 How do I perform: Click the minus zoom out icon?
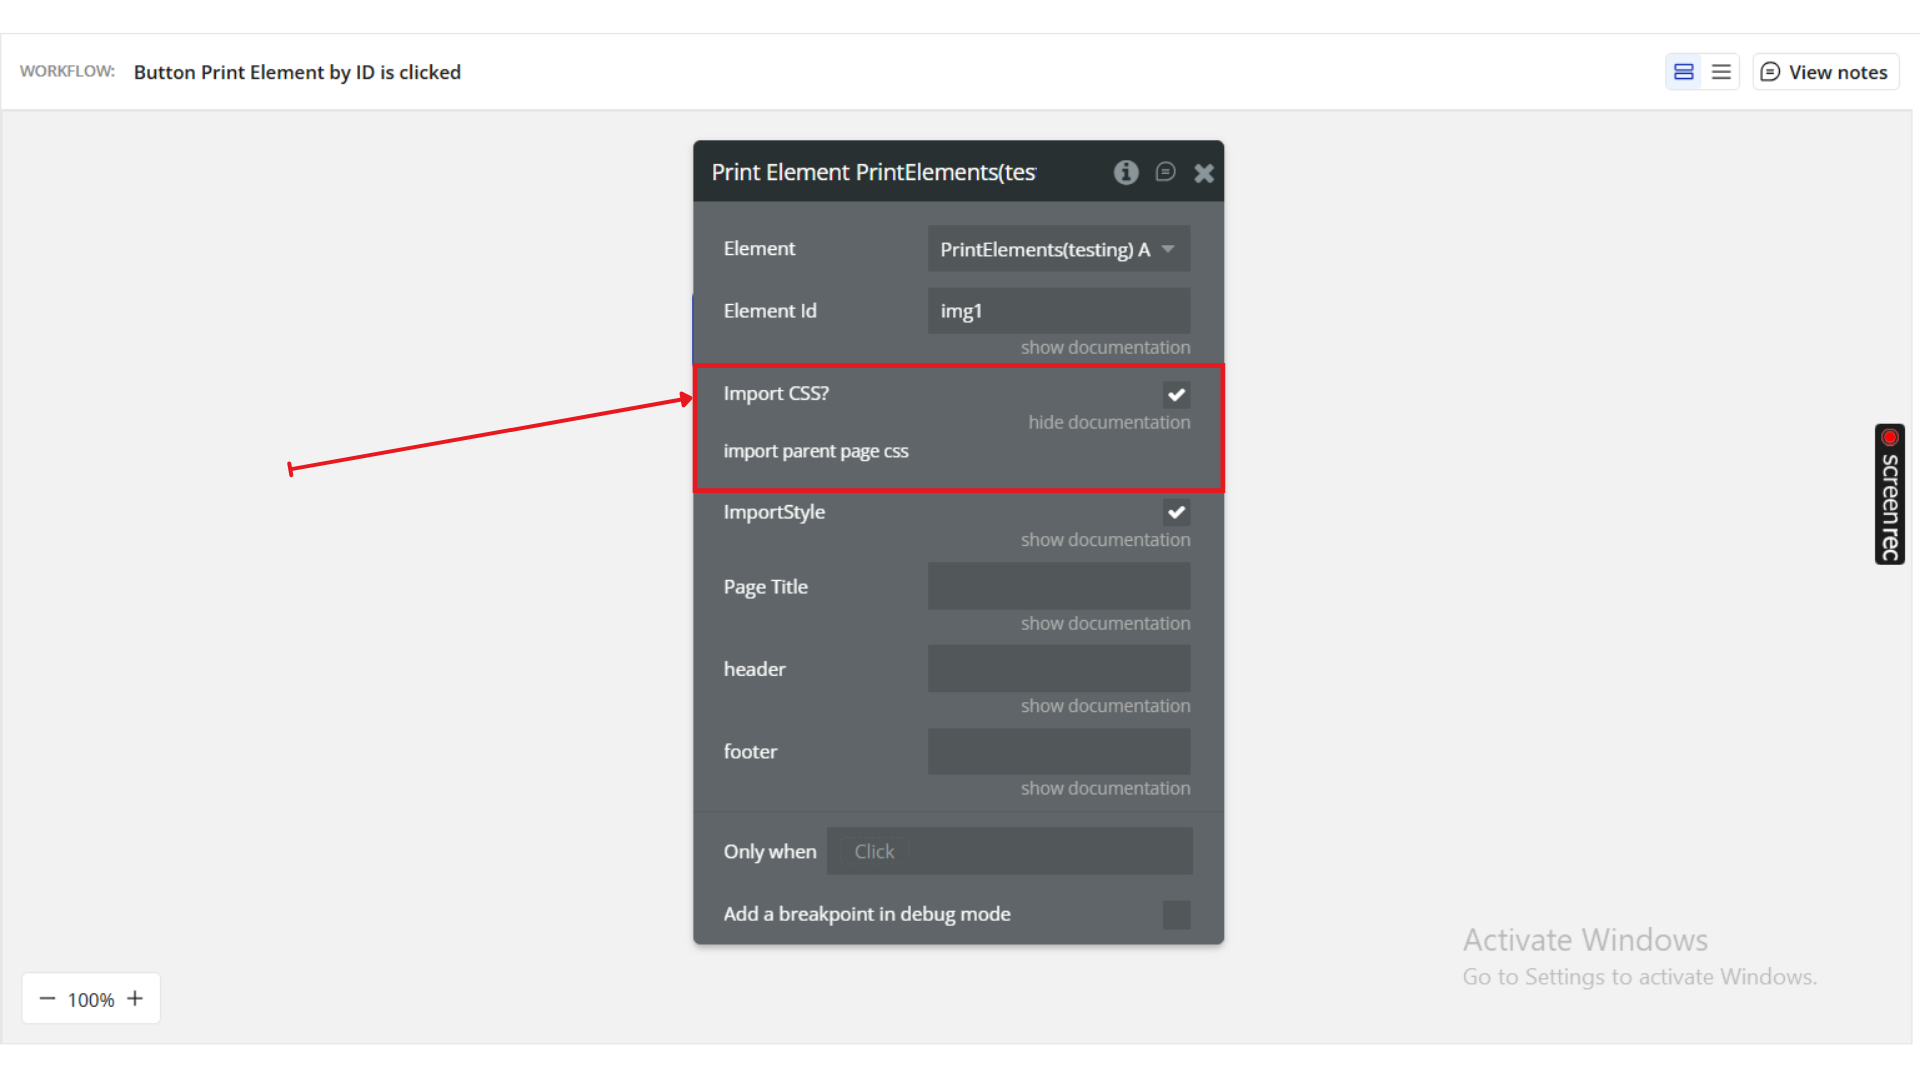coord(47,999)
